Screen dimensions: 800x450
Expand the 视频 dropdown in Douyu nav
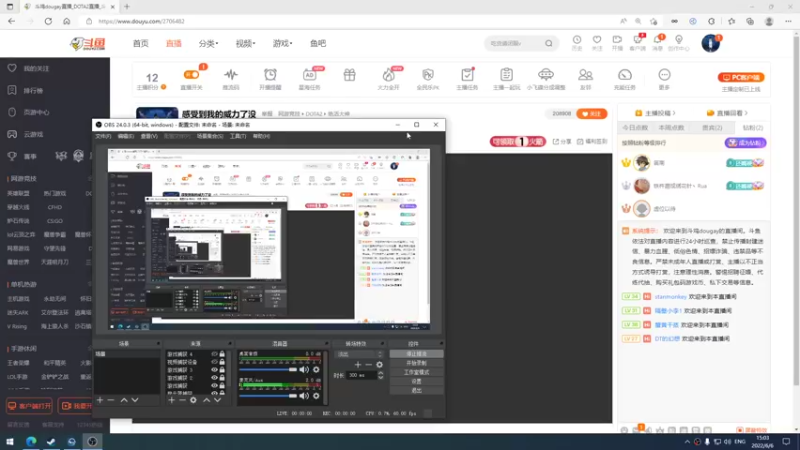tap(245, 43)
